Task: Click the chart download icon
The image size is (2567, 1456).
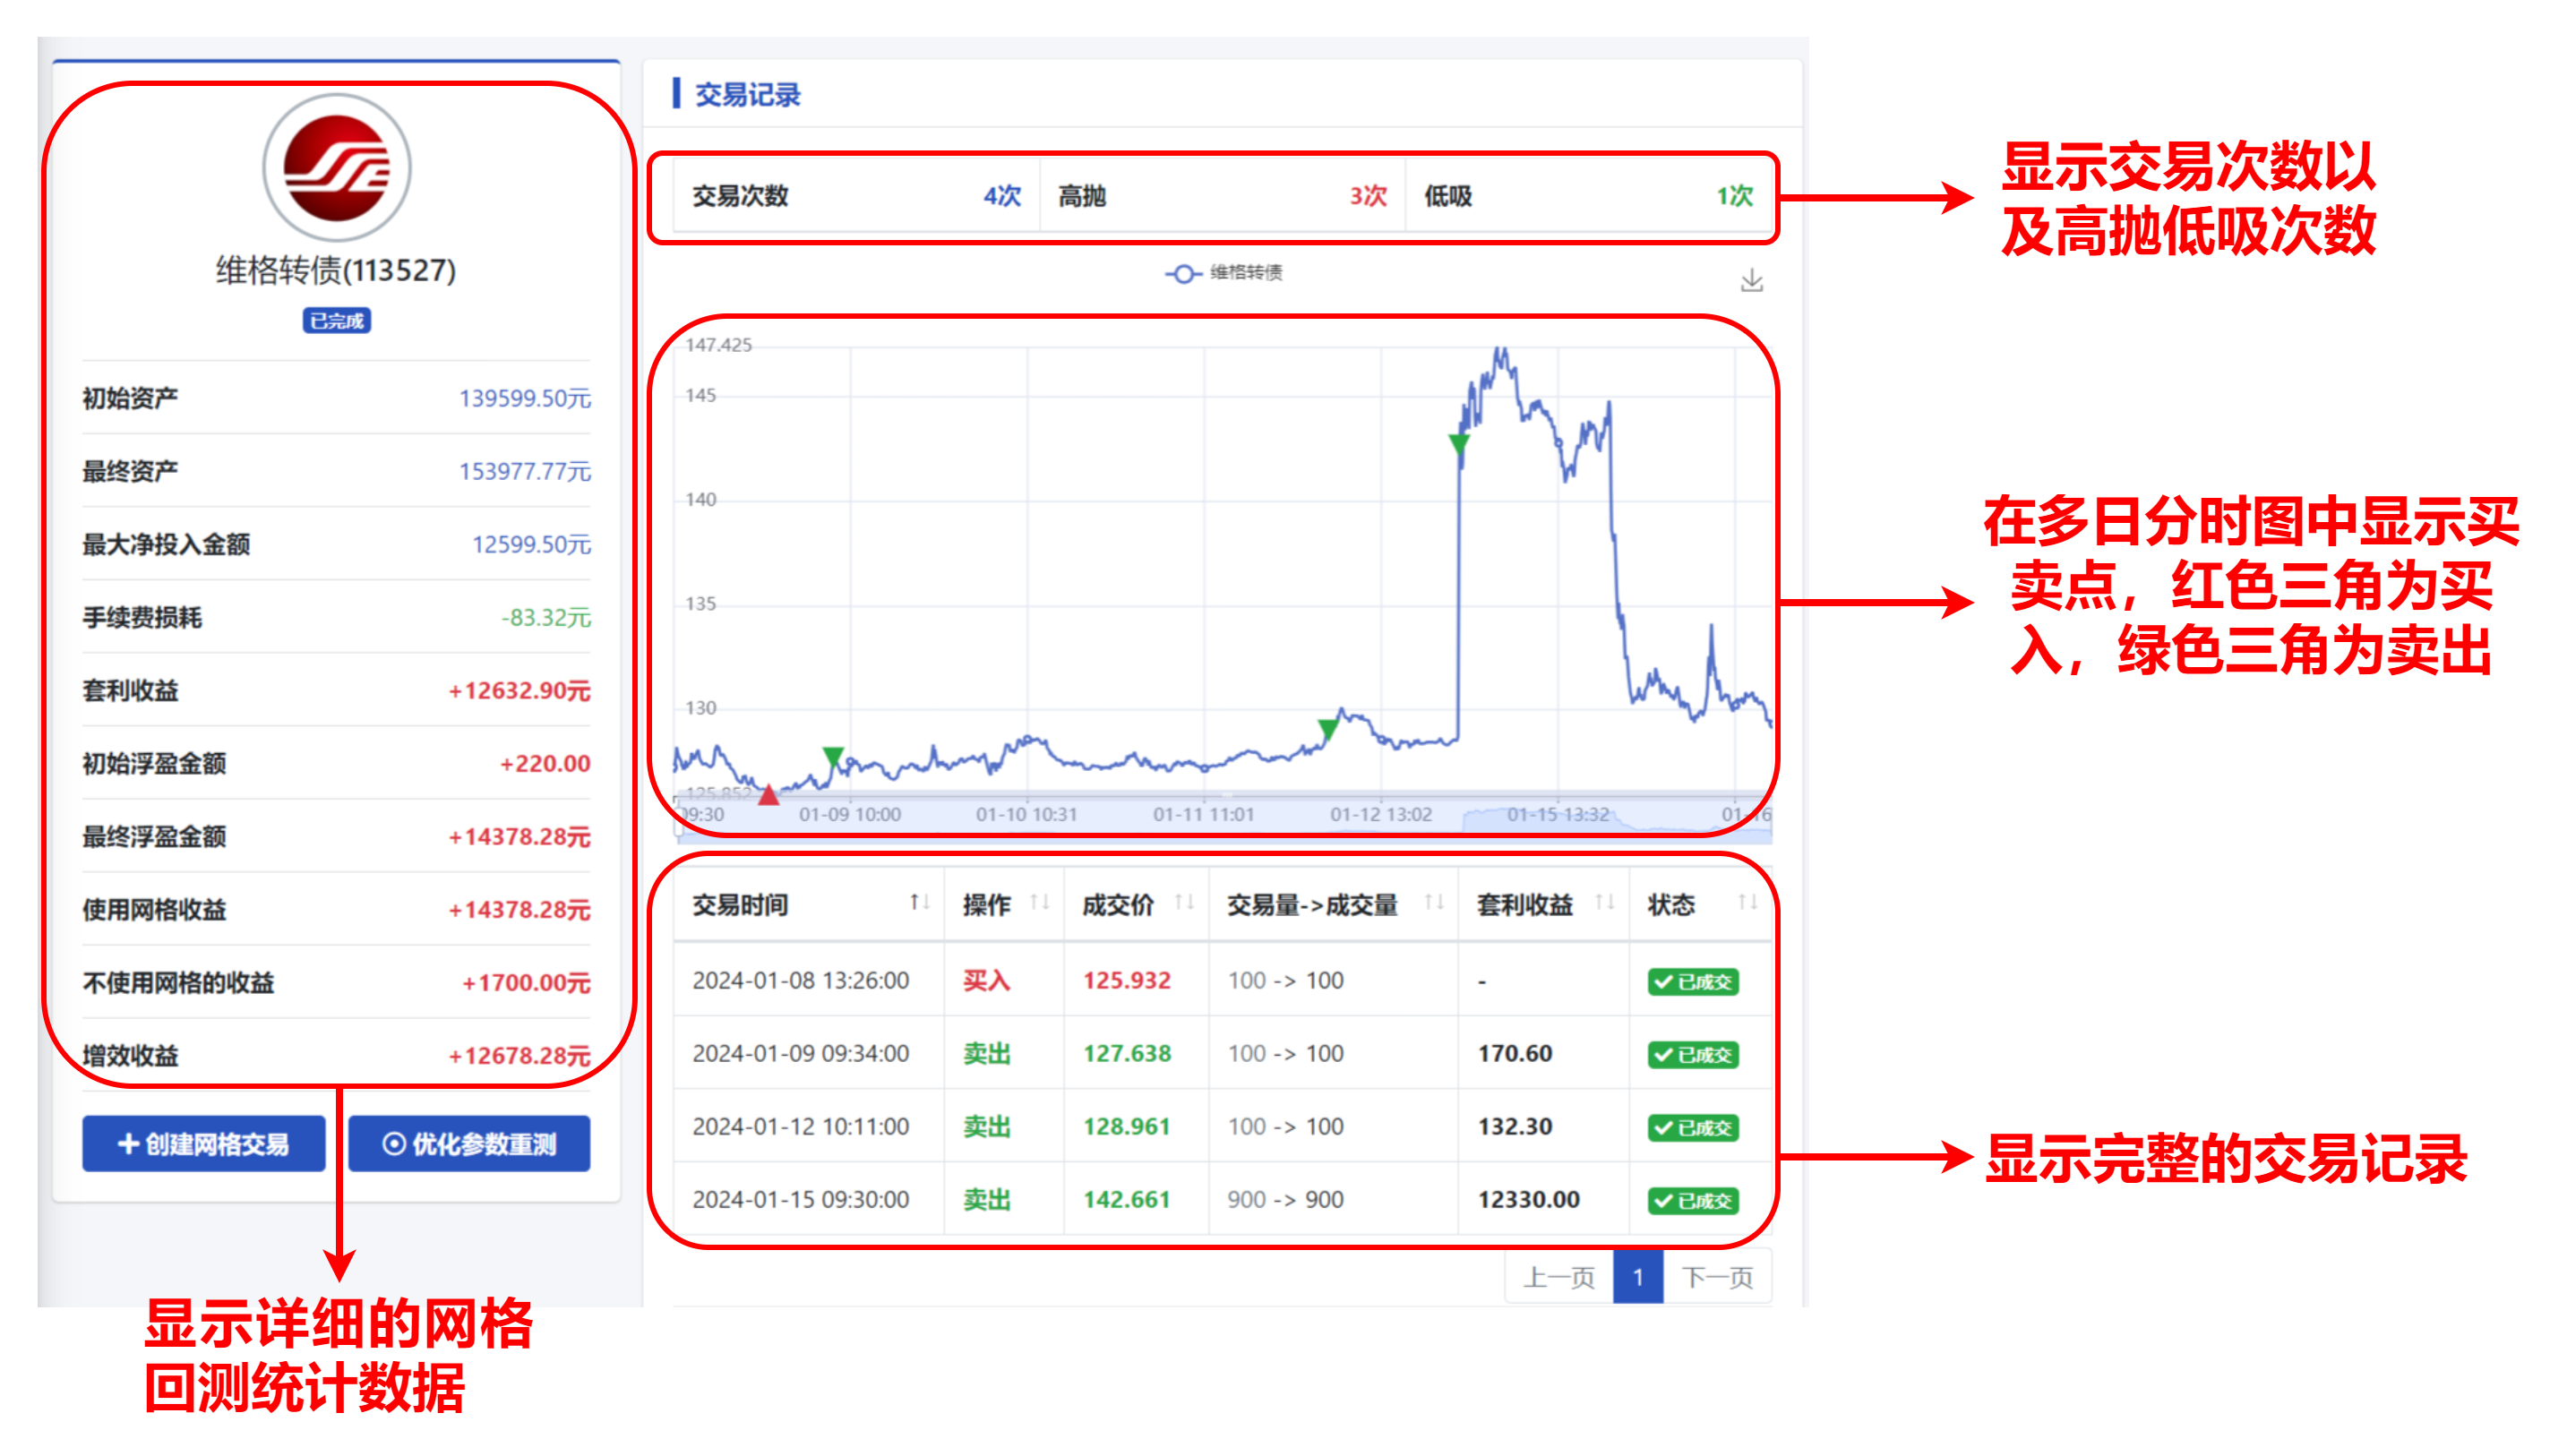Action: pos(1751,281)
